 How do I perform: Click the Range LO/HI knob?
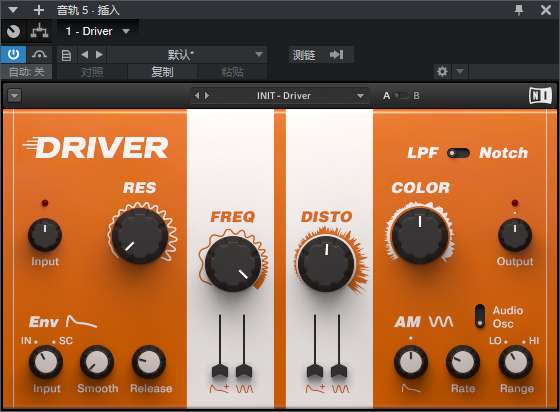[x=516, y=362]
